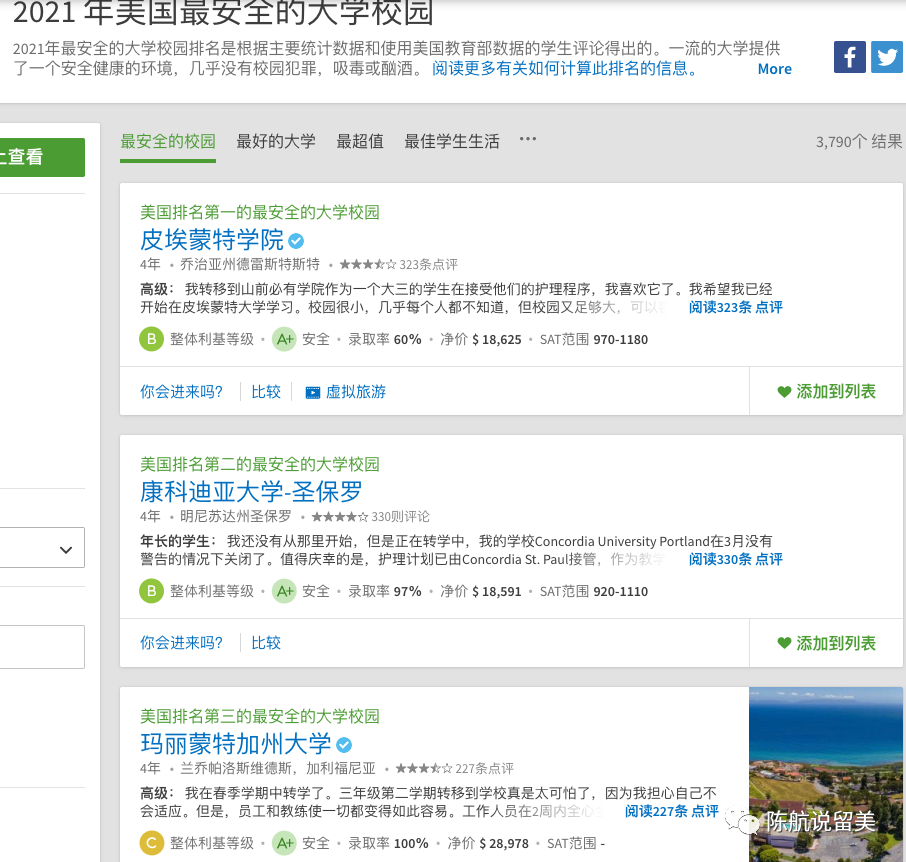The height and width of the screenshot is (862, 906).
Task: Open the 虚拟旅游 virtual tour for 皮埃蒙特学院
Action: pyautogui.click(x=346, y=392)
